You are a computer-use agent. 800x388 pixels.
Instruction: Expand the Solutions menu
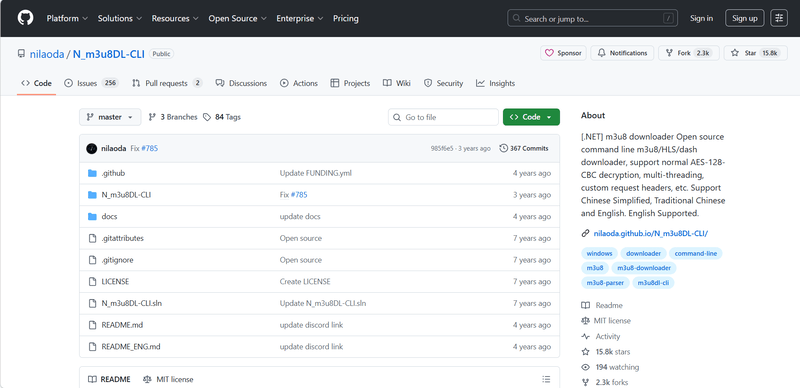(x=119, y=18)
